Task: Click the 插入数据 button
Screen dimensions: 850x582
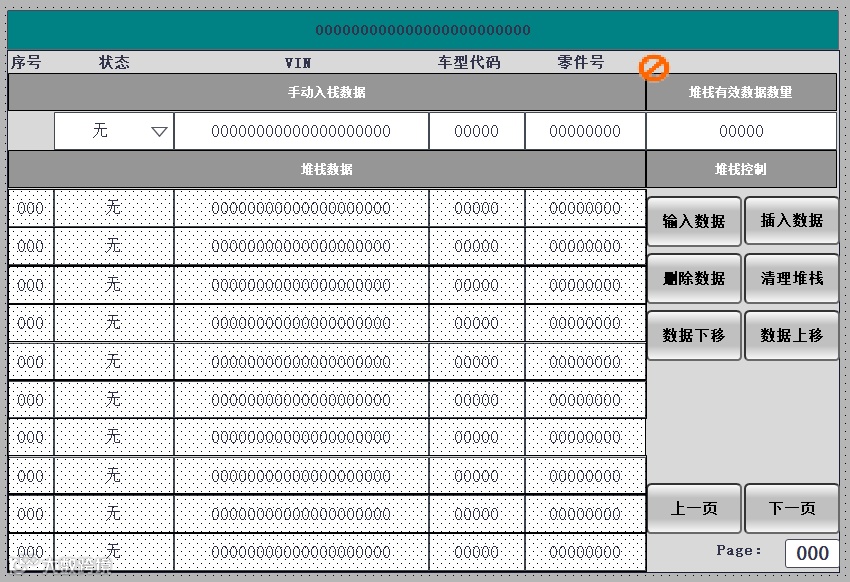Action: click(x=791, y=221)
